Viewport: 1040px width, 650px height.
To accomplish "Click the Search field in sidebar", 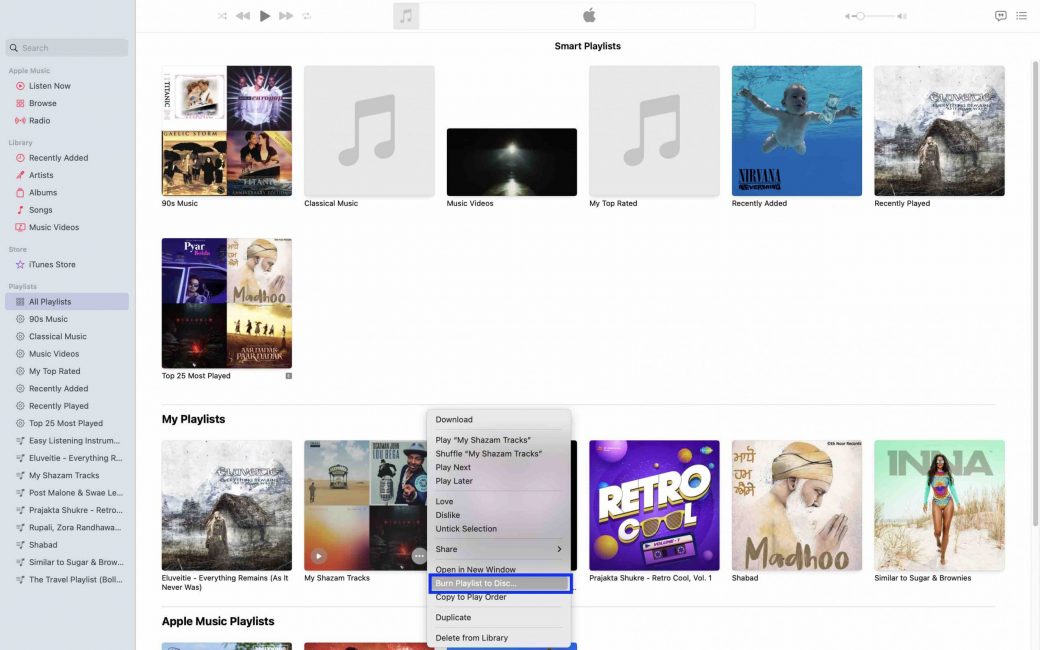I will coord(68,48).
